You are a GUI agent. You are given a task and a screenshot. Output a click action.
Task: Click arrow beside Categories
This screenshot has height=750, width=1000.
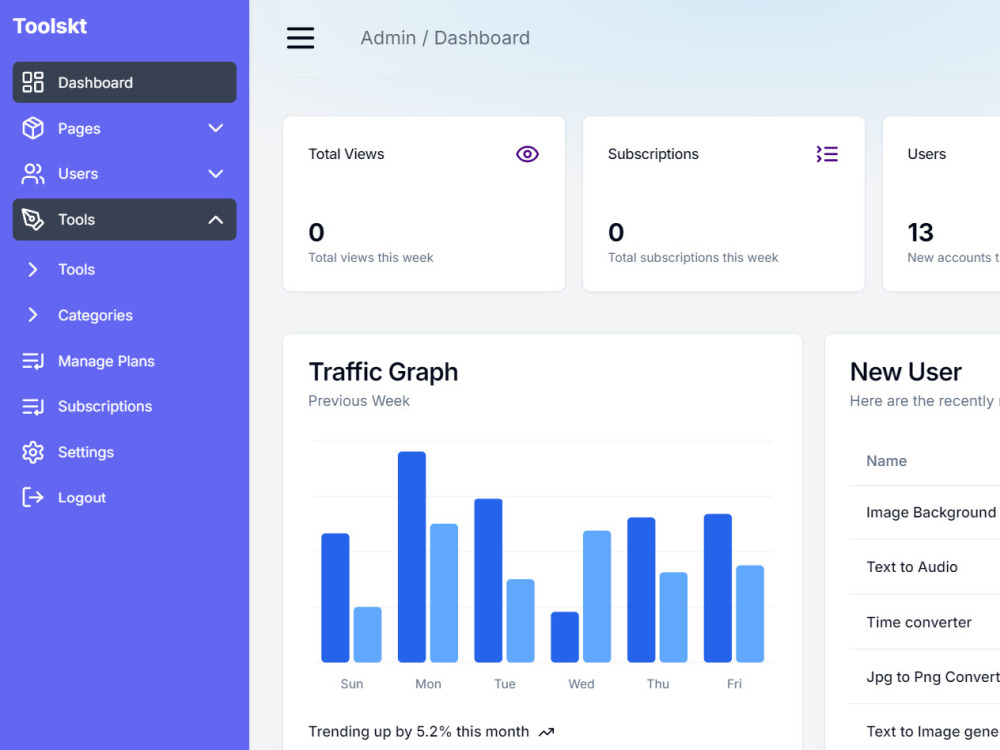click(33, 315)
